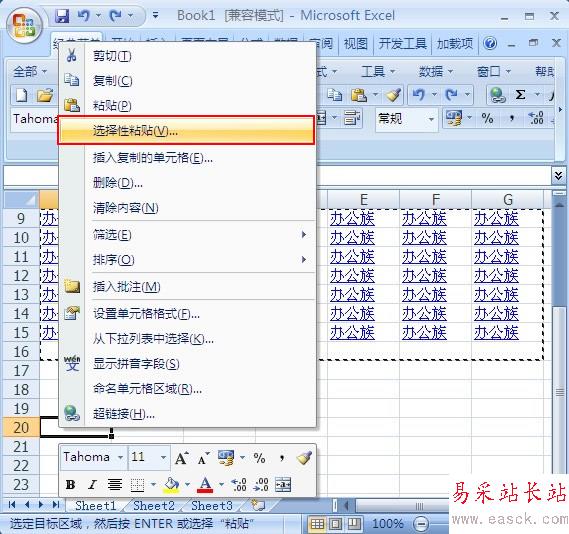Image resolution: width=569 pixels, height=534 pixels.
Task: Decrease decimal in mini toolbar
Action: (261, 485)
